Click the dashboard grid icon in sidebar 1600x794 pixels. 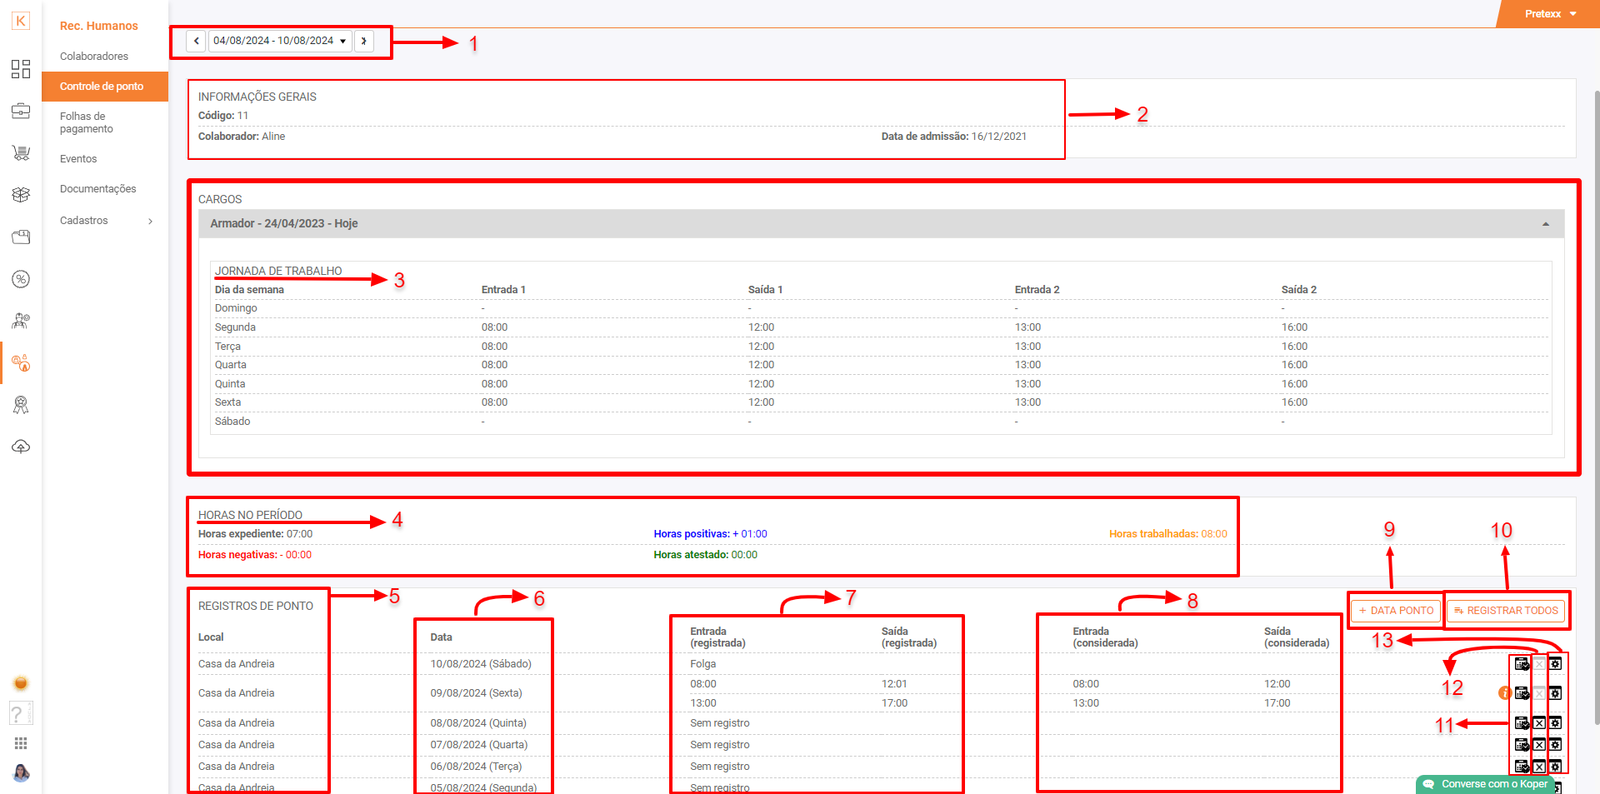(x=20, y=69)
